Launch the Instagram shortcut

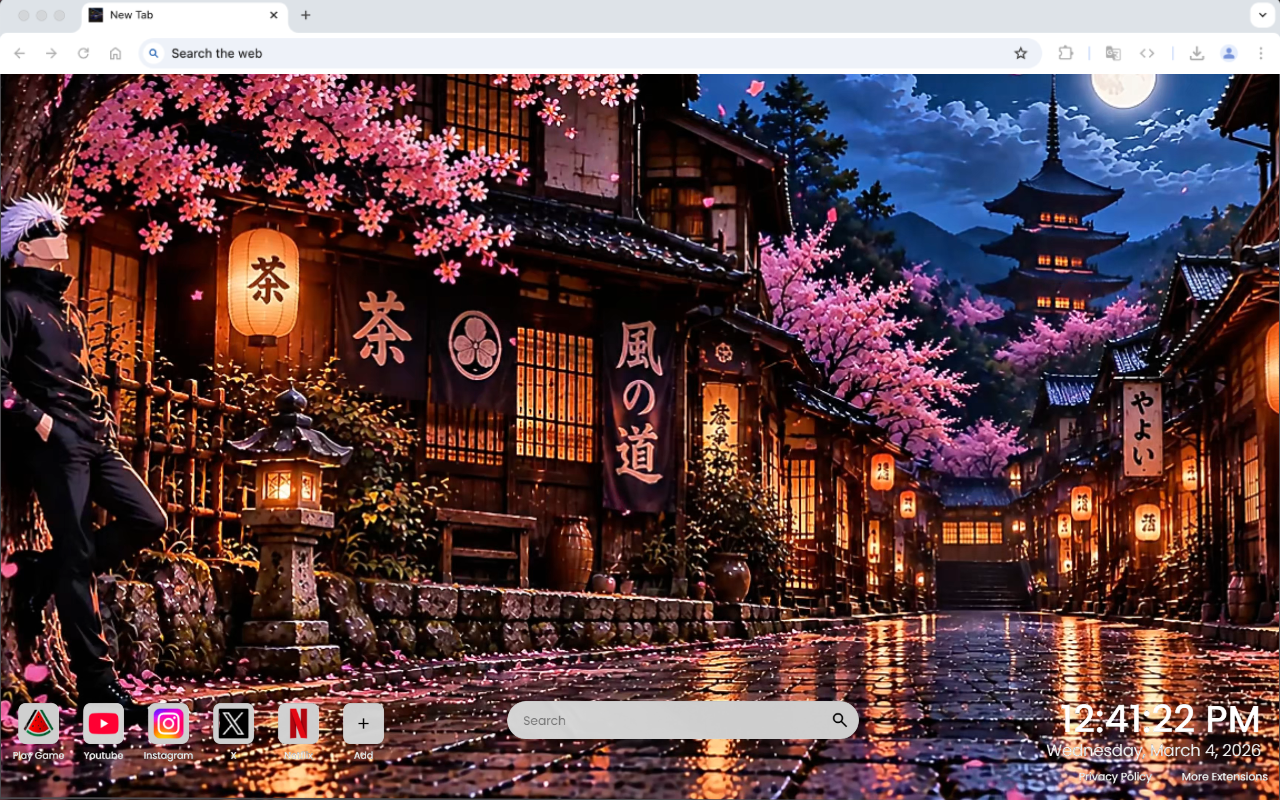click(x=168, y=723)
